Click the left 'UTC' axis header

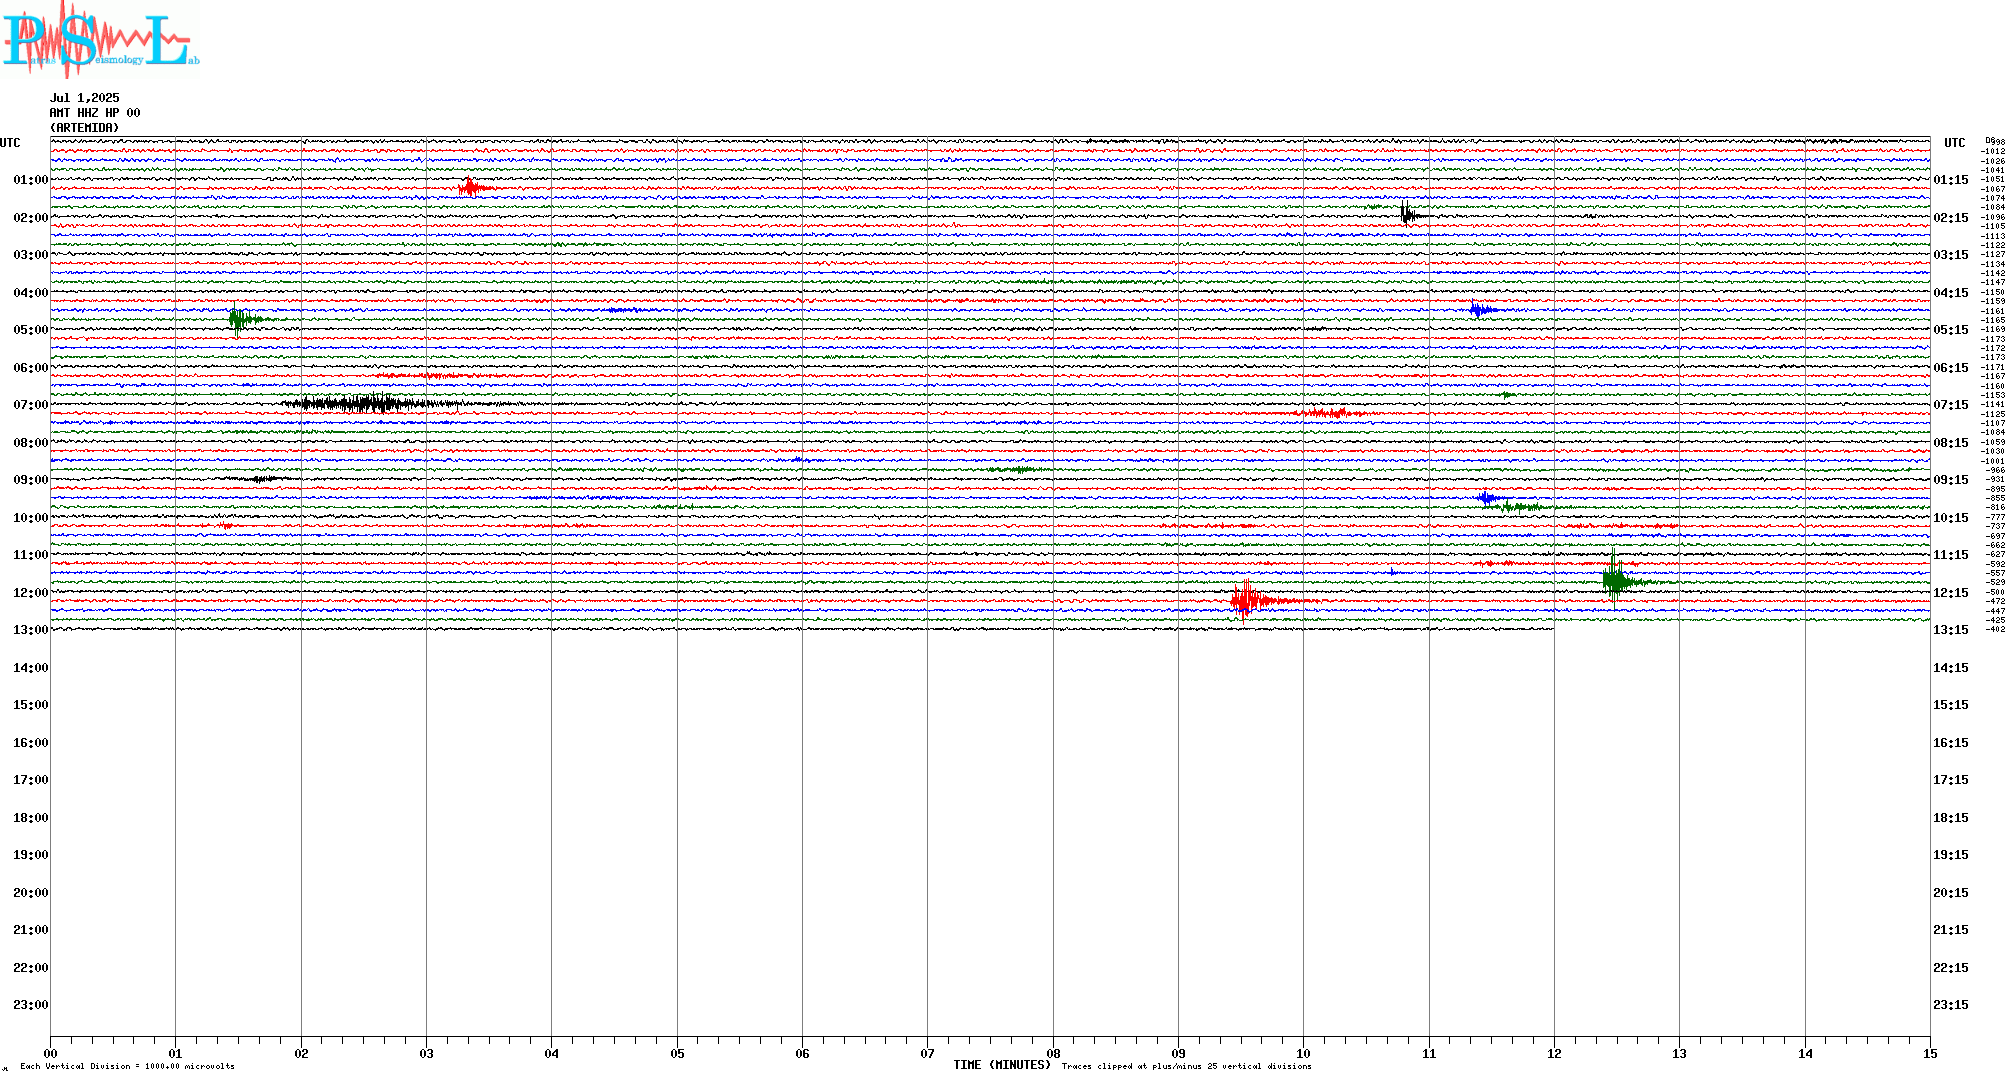[10, 143]
